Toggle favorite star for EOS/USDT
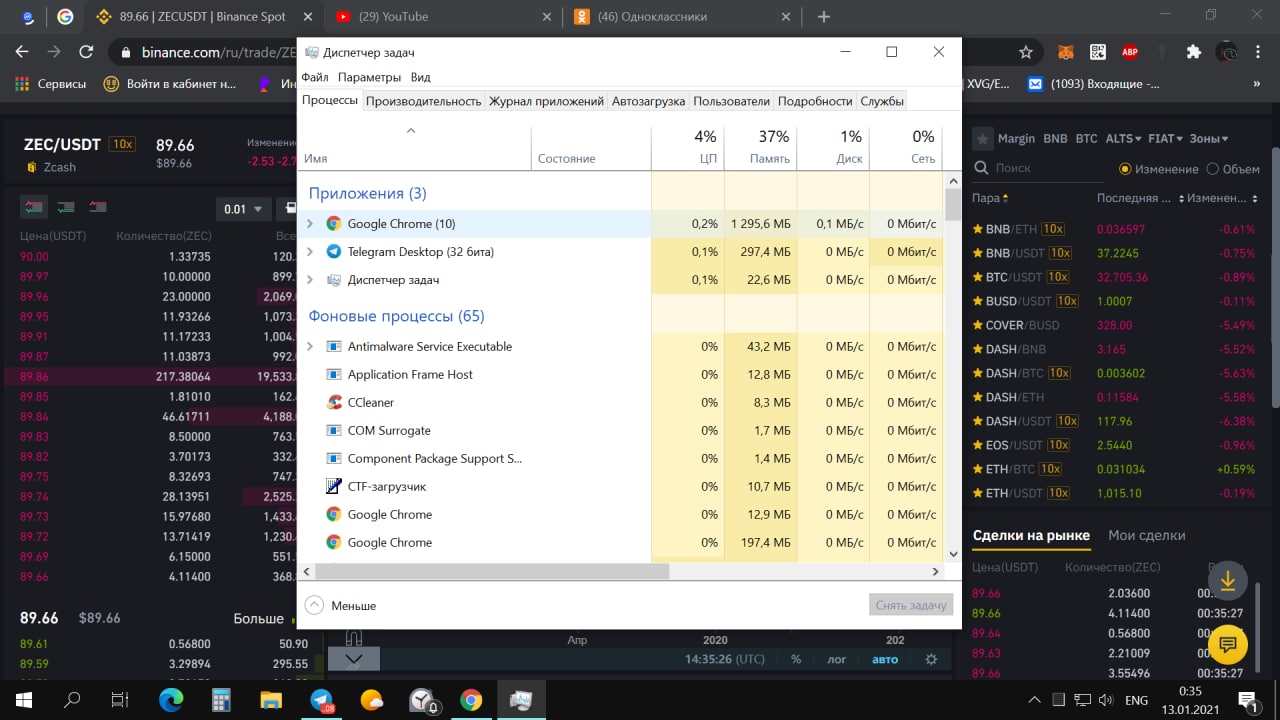Image resolution: width=1280 pixels, height=720 pixels. (978, 445)
